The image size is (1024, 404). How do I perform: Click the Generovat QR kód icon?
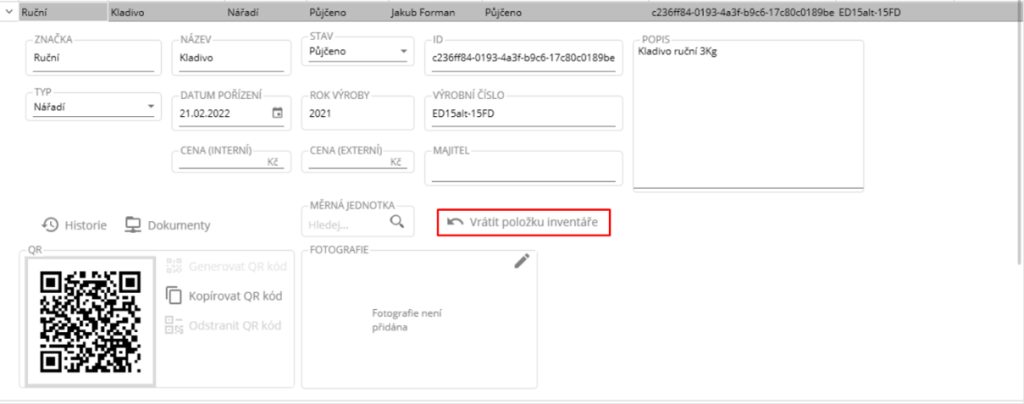tap(174, 266)
